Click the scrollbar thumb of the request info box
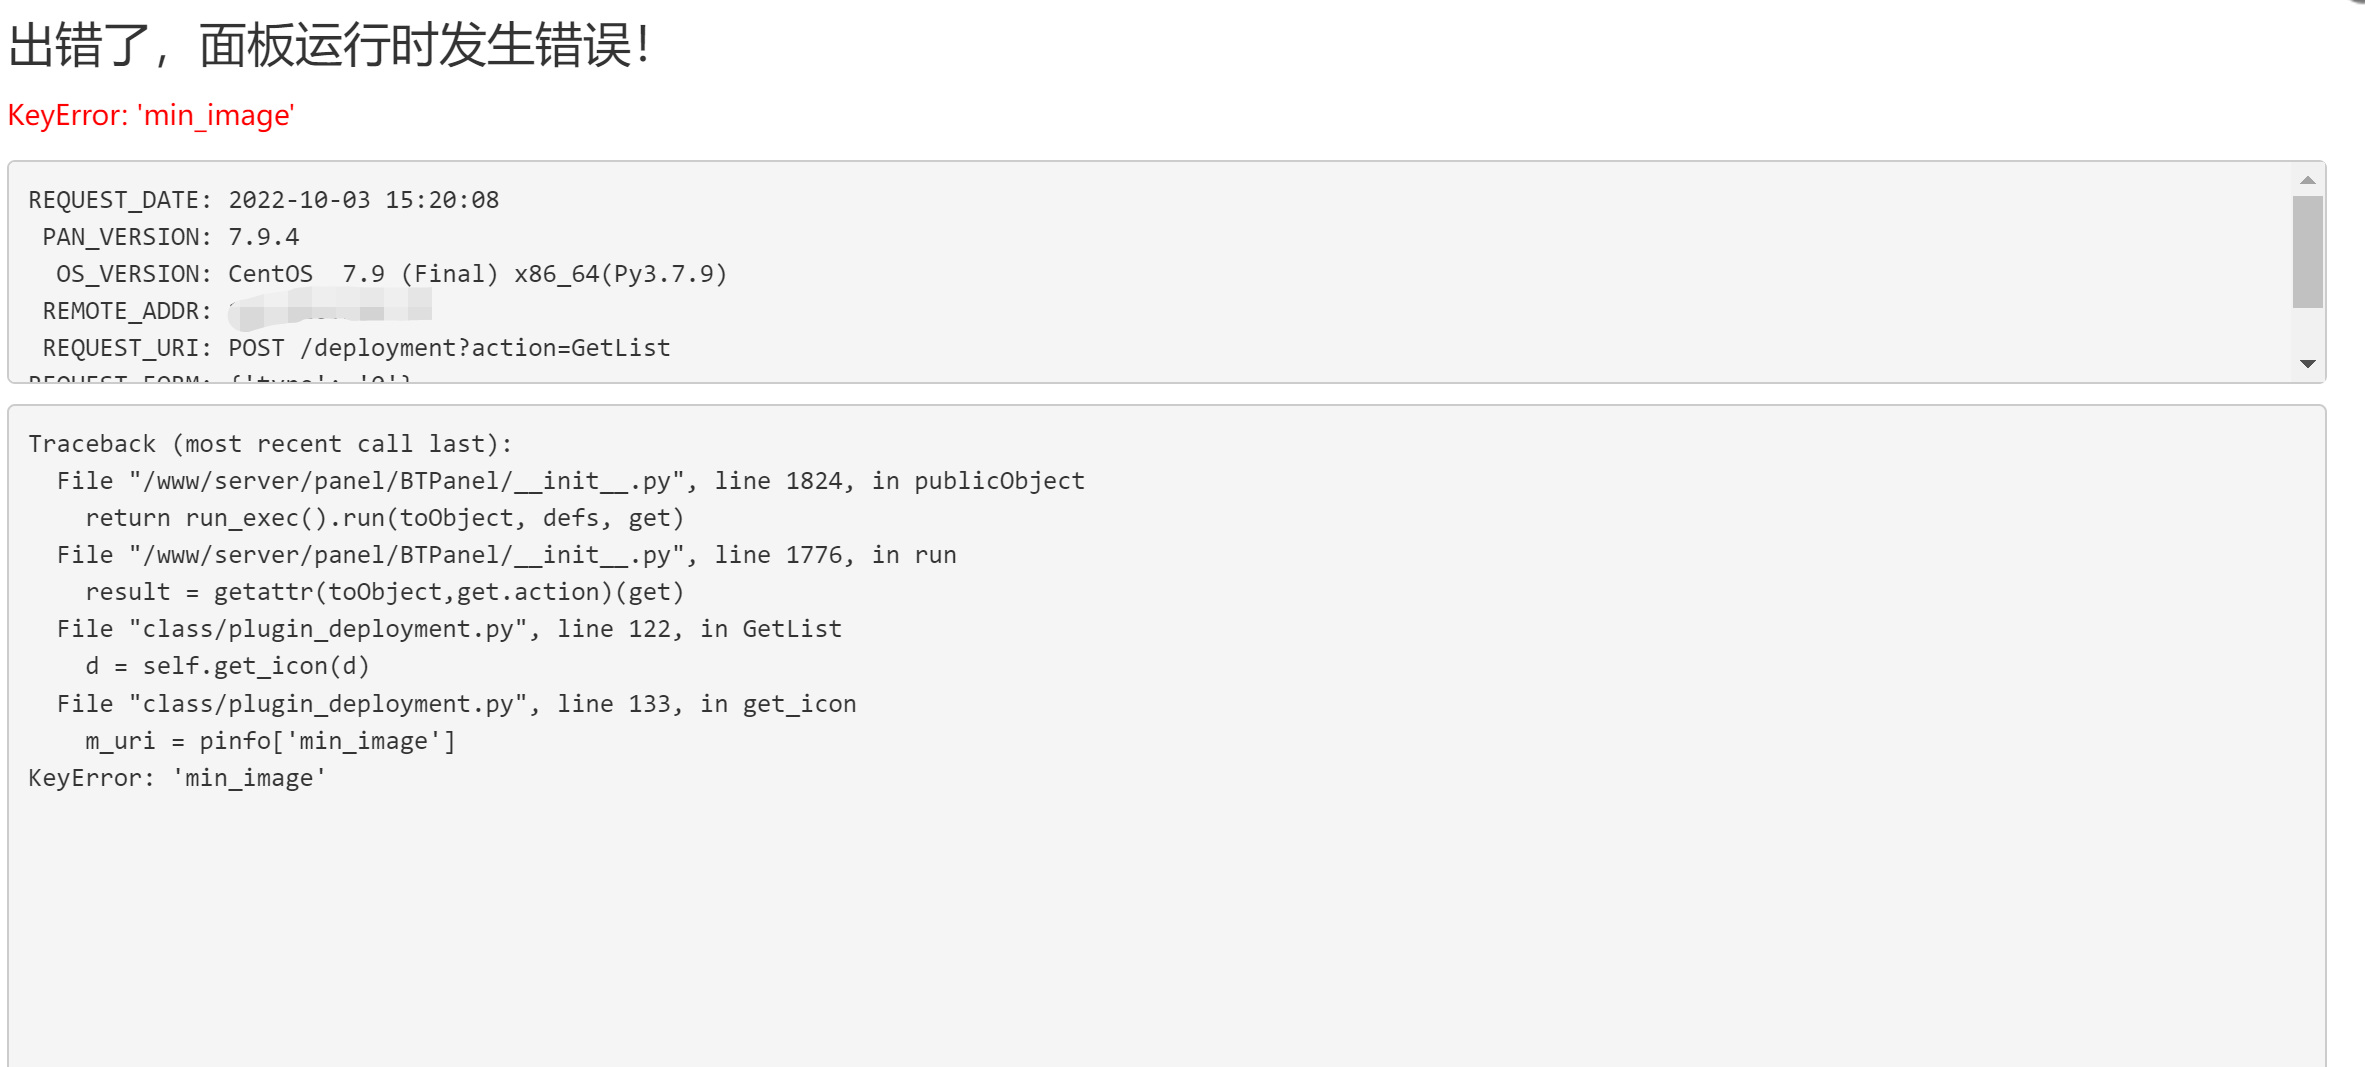The height and width of the screenshot is (1067, 2365). point(2307,252)
